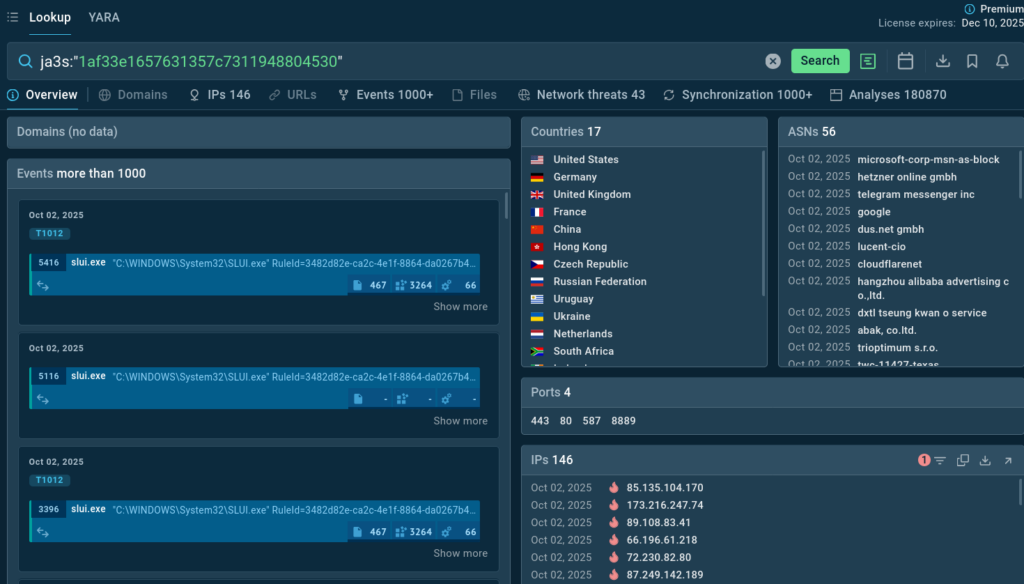Switch to the YARA tab
The height and width of the screenshot is (584, 1024).
pos(104,17)
